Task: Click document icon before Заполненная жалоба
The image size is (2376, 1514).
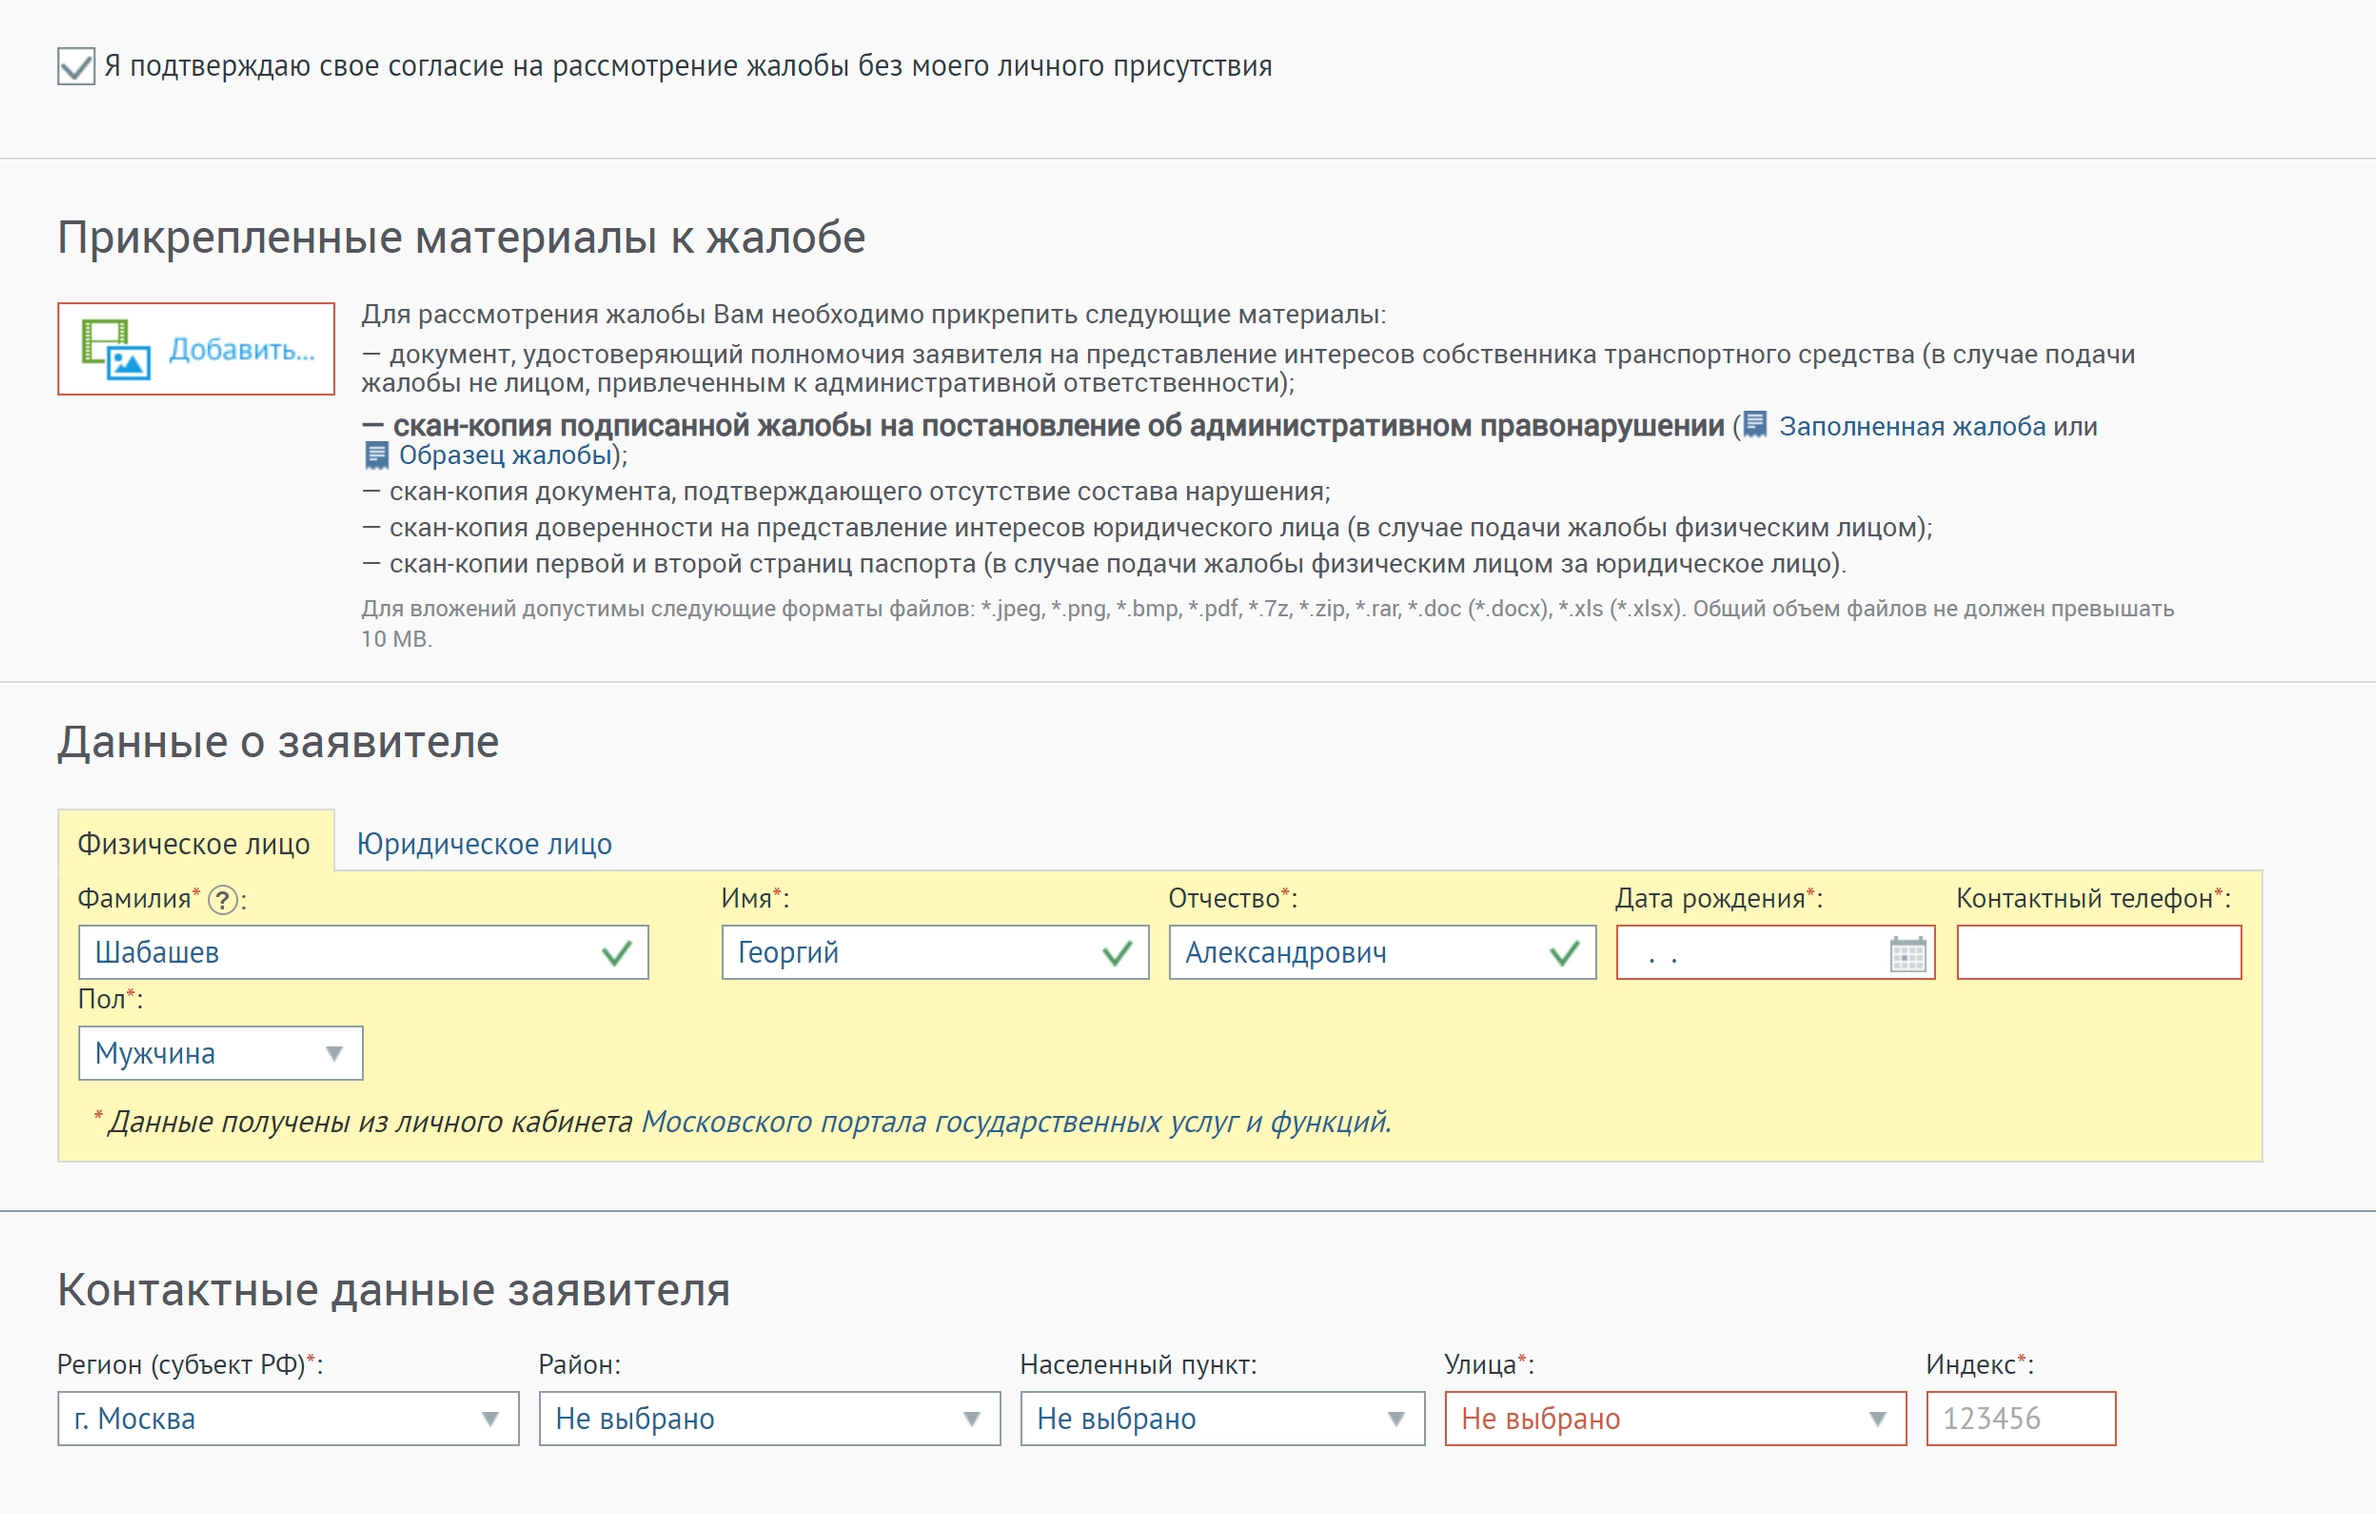Action: 1755,425
